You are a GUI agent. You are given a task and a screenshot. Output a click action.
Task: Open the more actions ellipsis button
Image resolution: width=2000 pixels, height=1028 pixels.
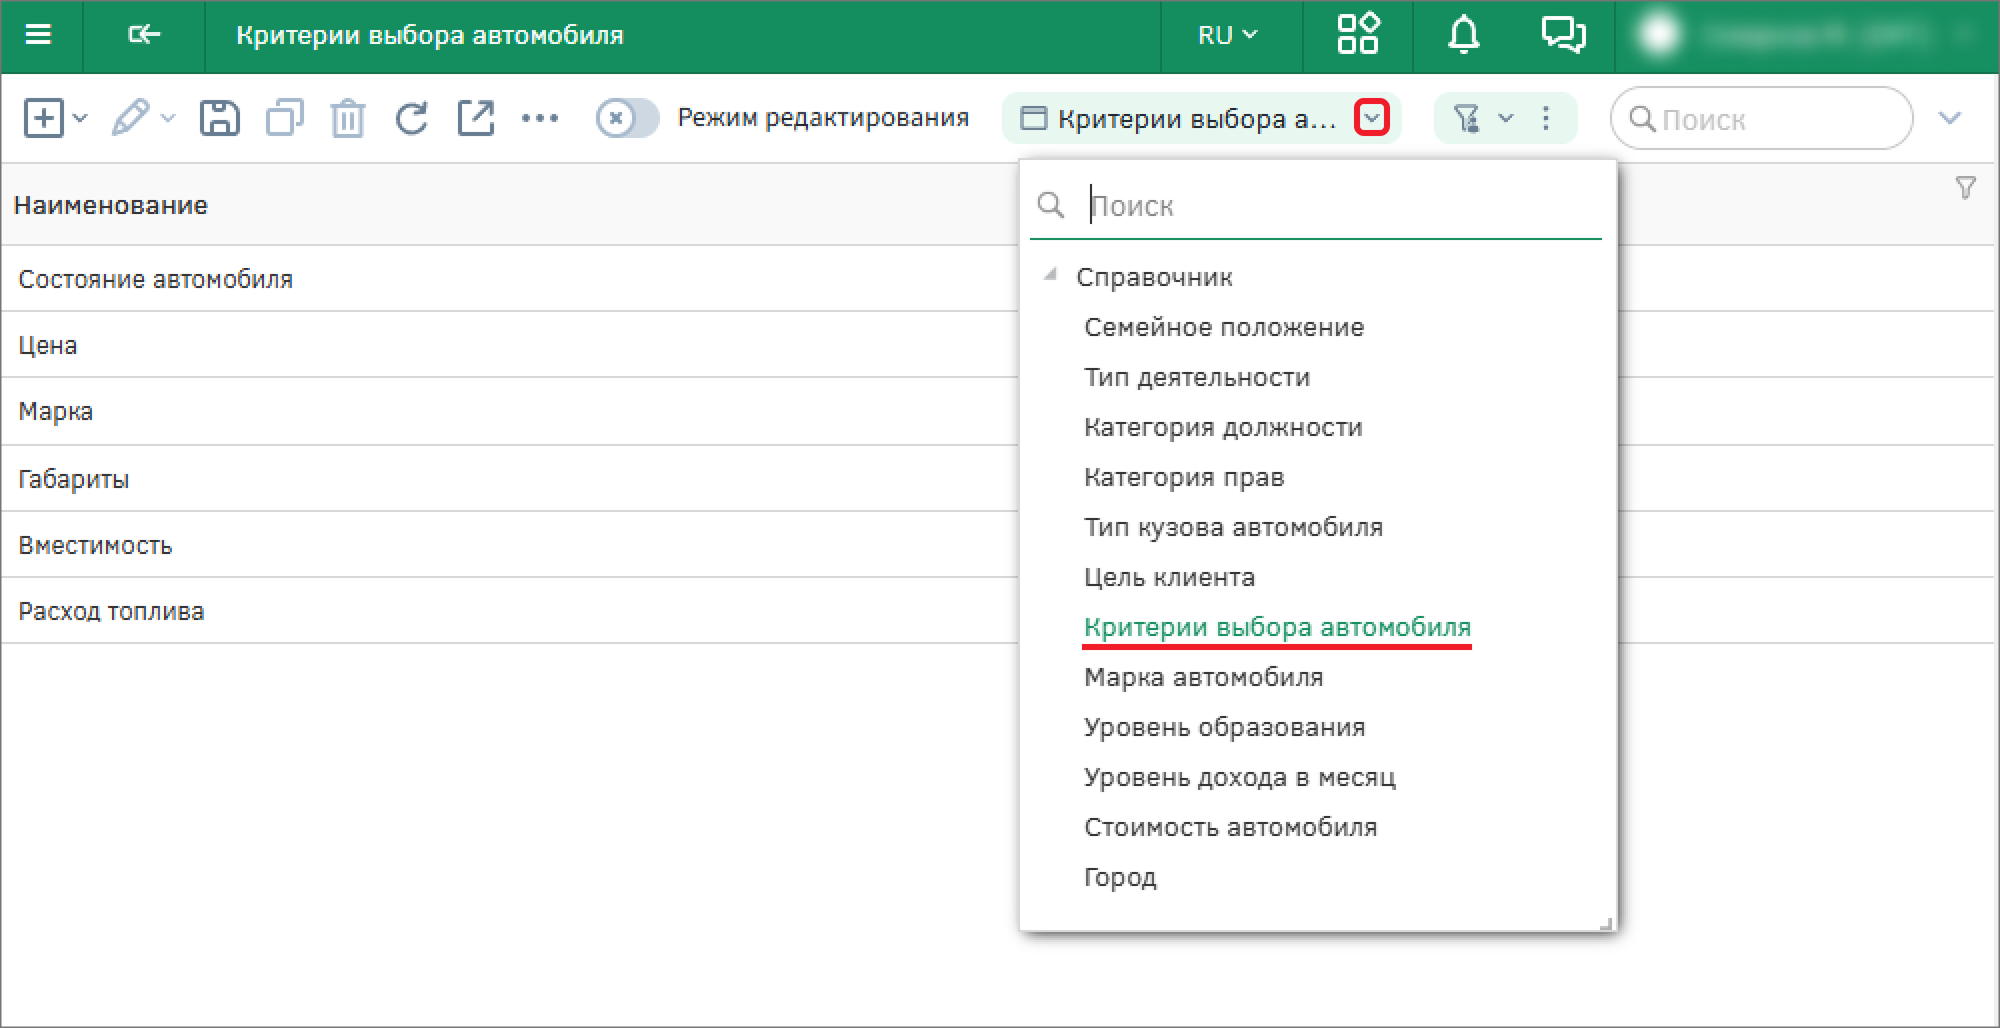540,118
